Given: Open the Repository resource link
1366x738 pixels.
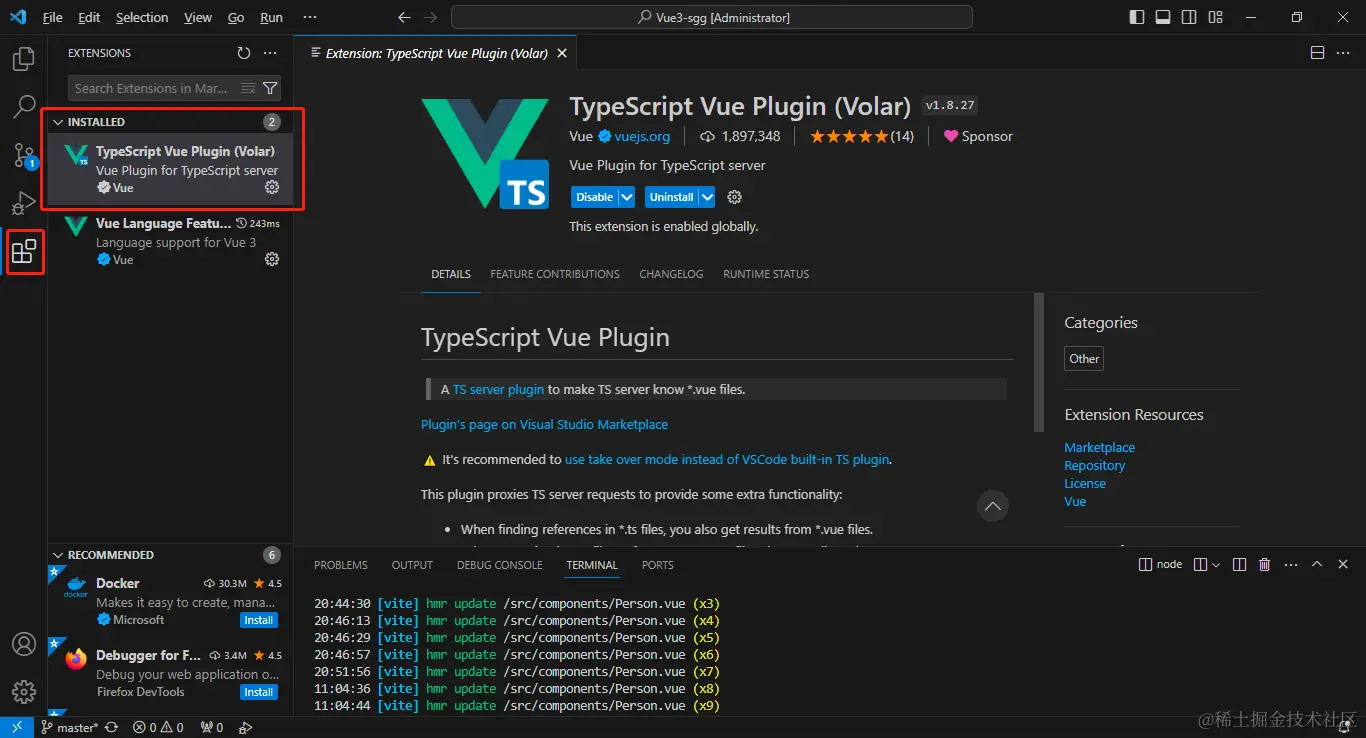Looking at the screenshot, I should coord(1094,465).
